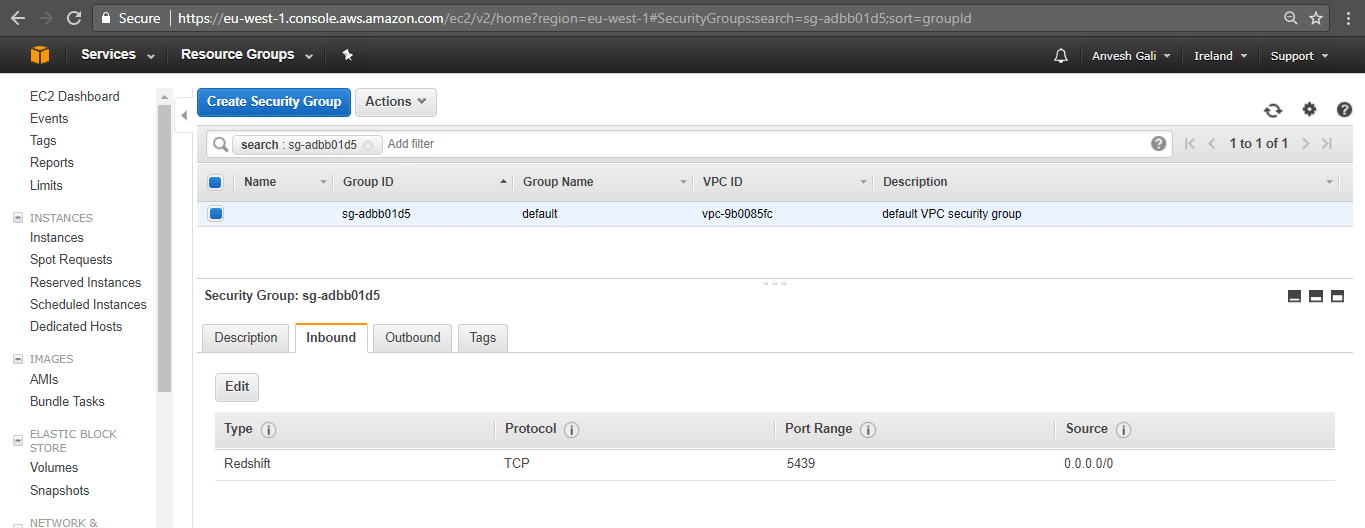This screenshot has width=1365, height=528.
Task: Maximize the details pane layout icon
Action: click(x=1337, y=296)
